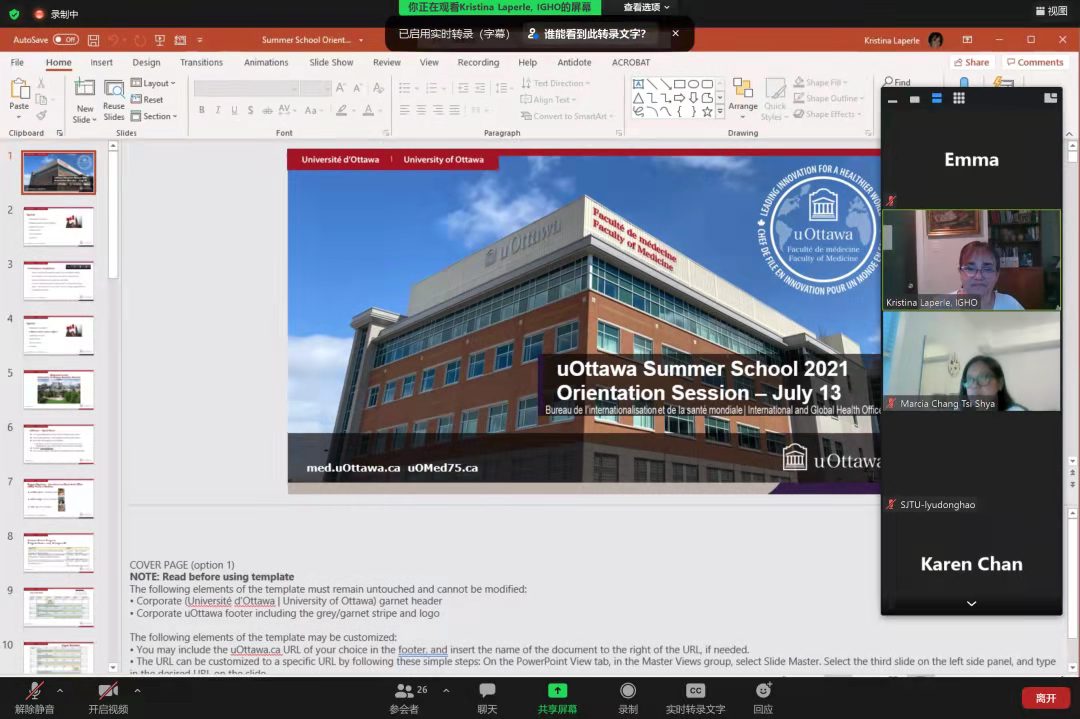Switch to the ACROBAT tab
The width and height of the screenshot is (1080, 719).
pyautogui.click(x=631, y=62)
